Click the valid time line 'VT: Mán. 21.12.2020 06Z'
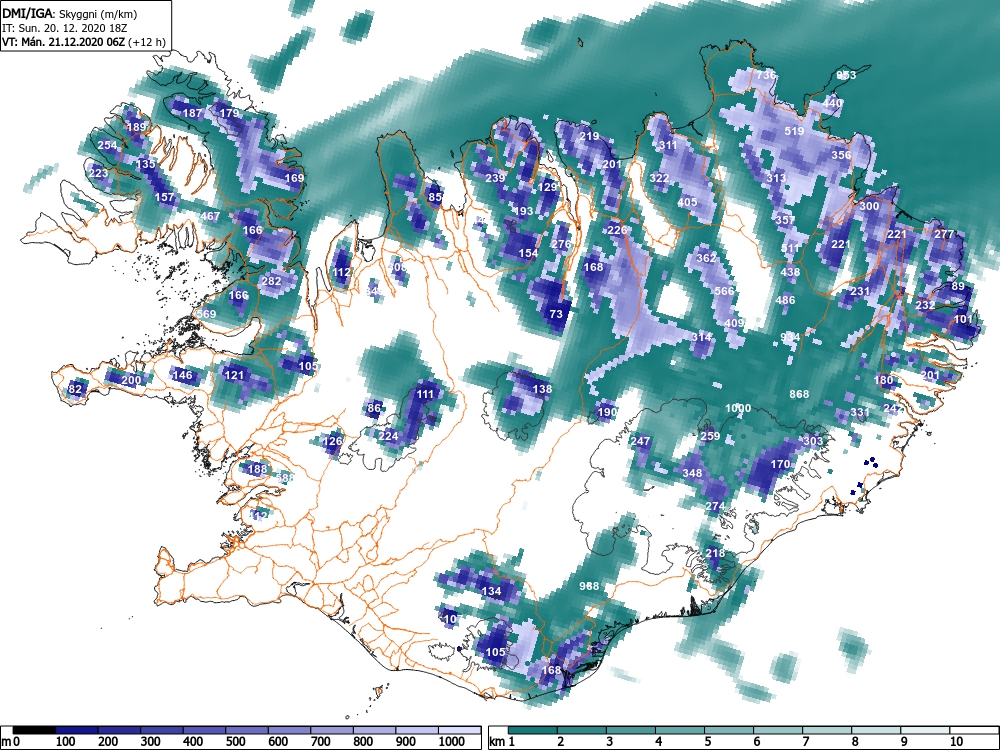The height and width of the screenshot is (750, 1000). [x=64, y=42]
